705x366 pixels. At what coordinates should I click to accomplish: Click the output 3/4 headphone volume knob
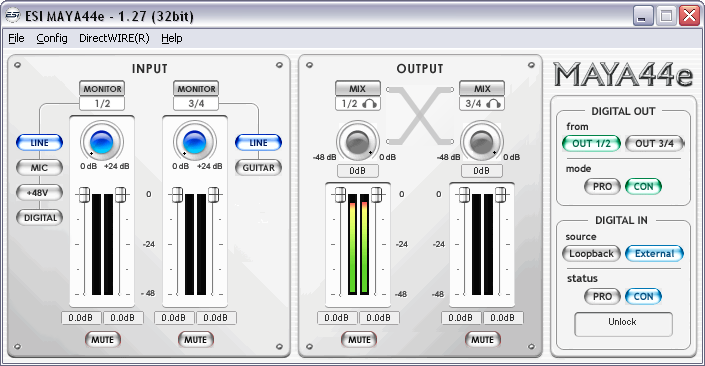point(482,142)
